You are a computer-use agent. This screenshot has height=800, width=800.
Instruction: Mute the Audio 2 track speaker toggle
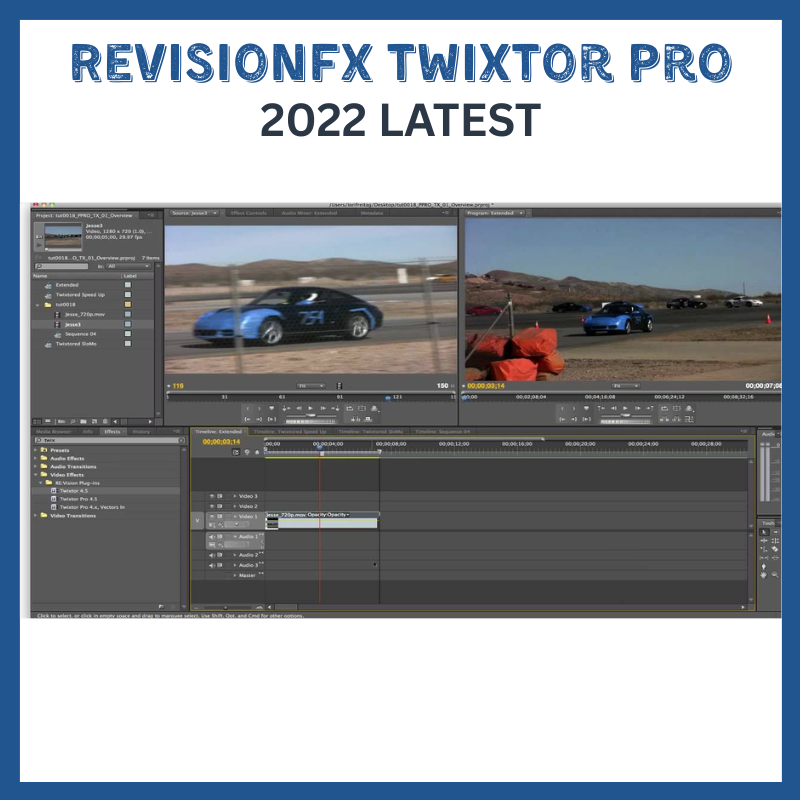[x=212, y=555]
